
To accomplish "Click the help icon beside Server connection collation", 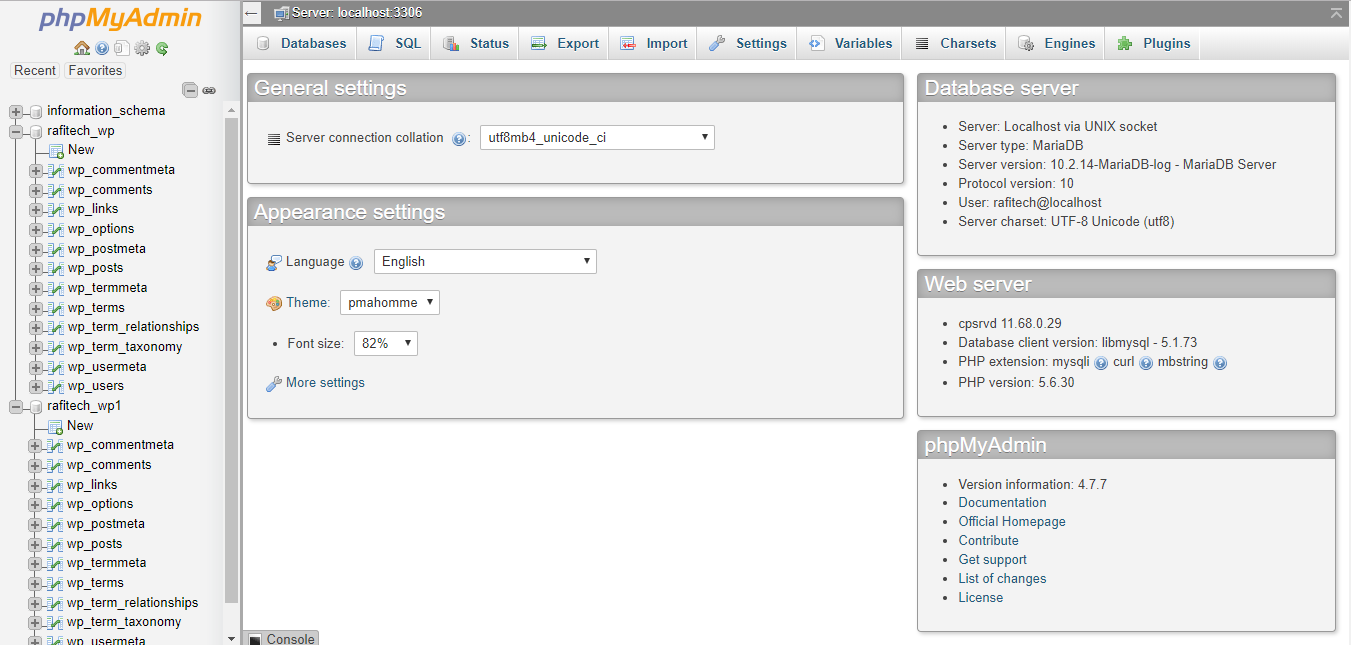I will point(459,139).
